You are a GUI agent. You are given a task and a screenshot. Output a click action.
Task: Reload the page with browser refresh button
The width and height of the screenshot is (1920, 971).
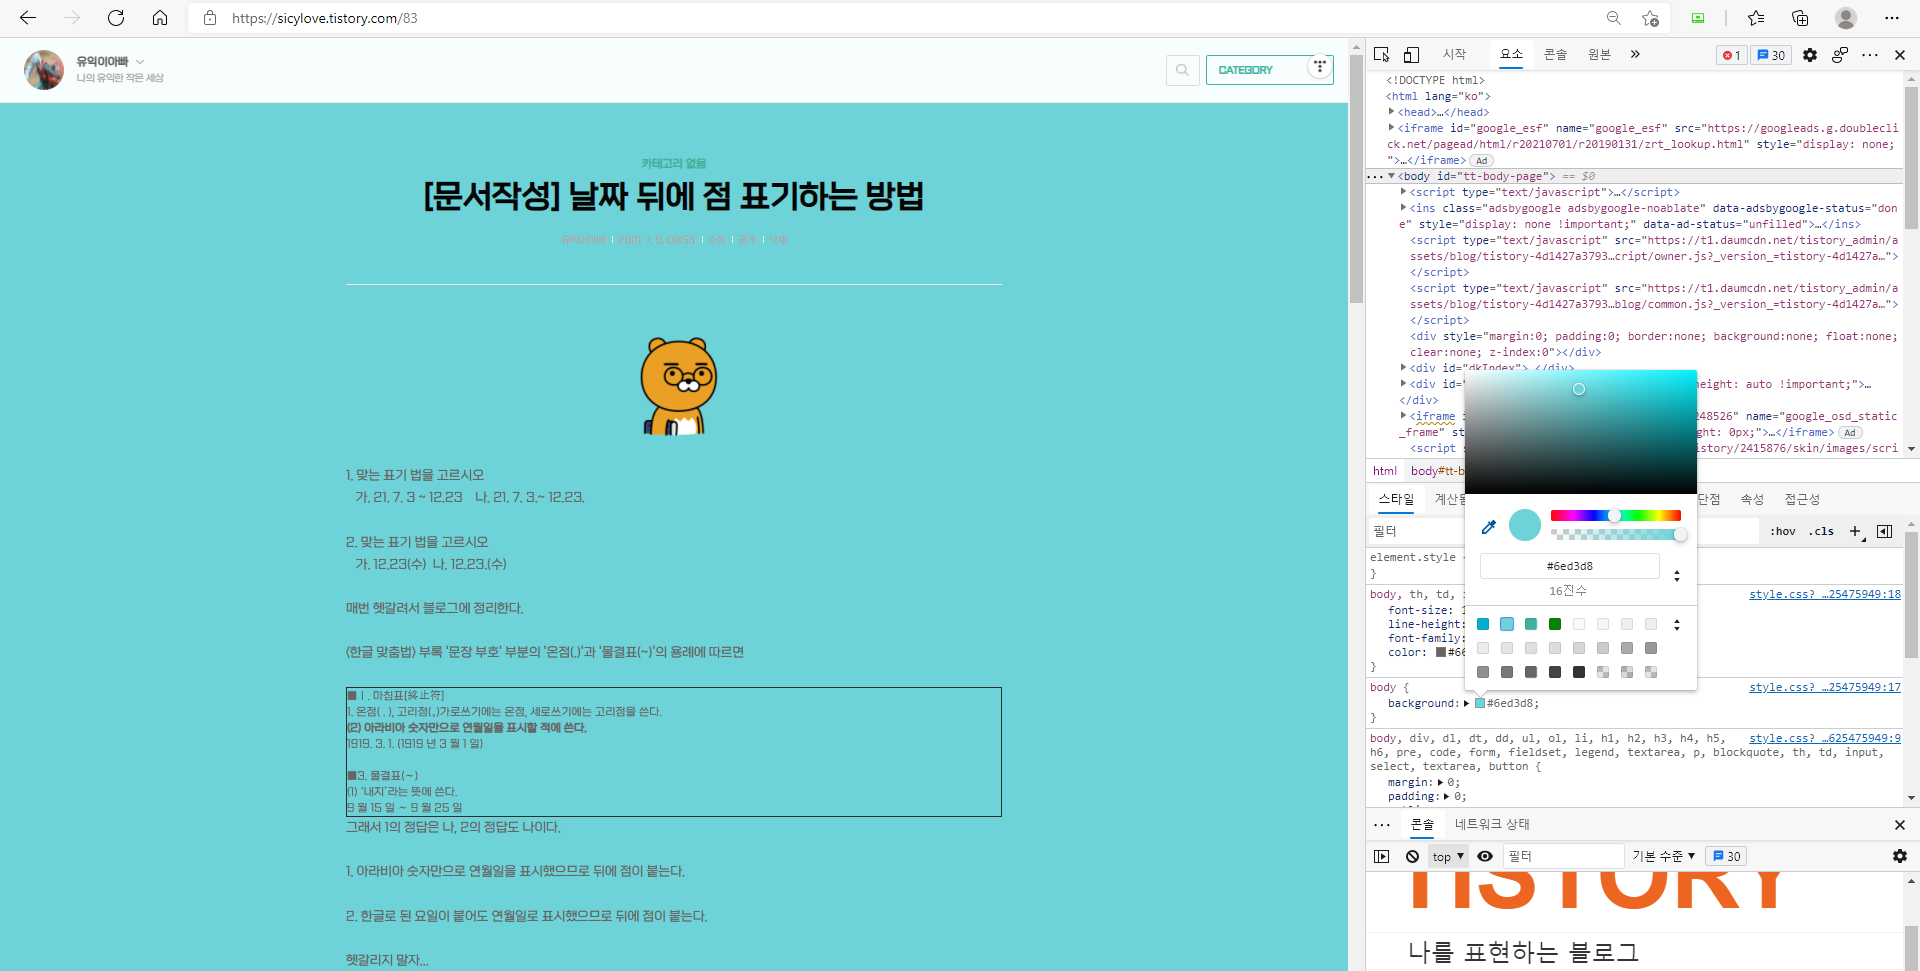(x=116, y=18)
